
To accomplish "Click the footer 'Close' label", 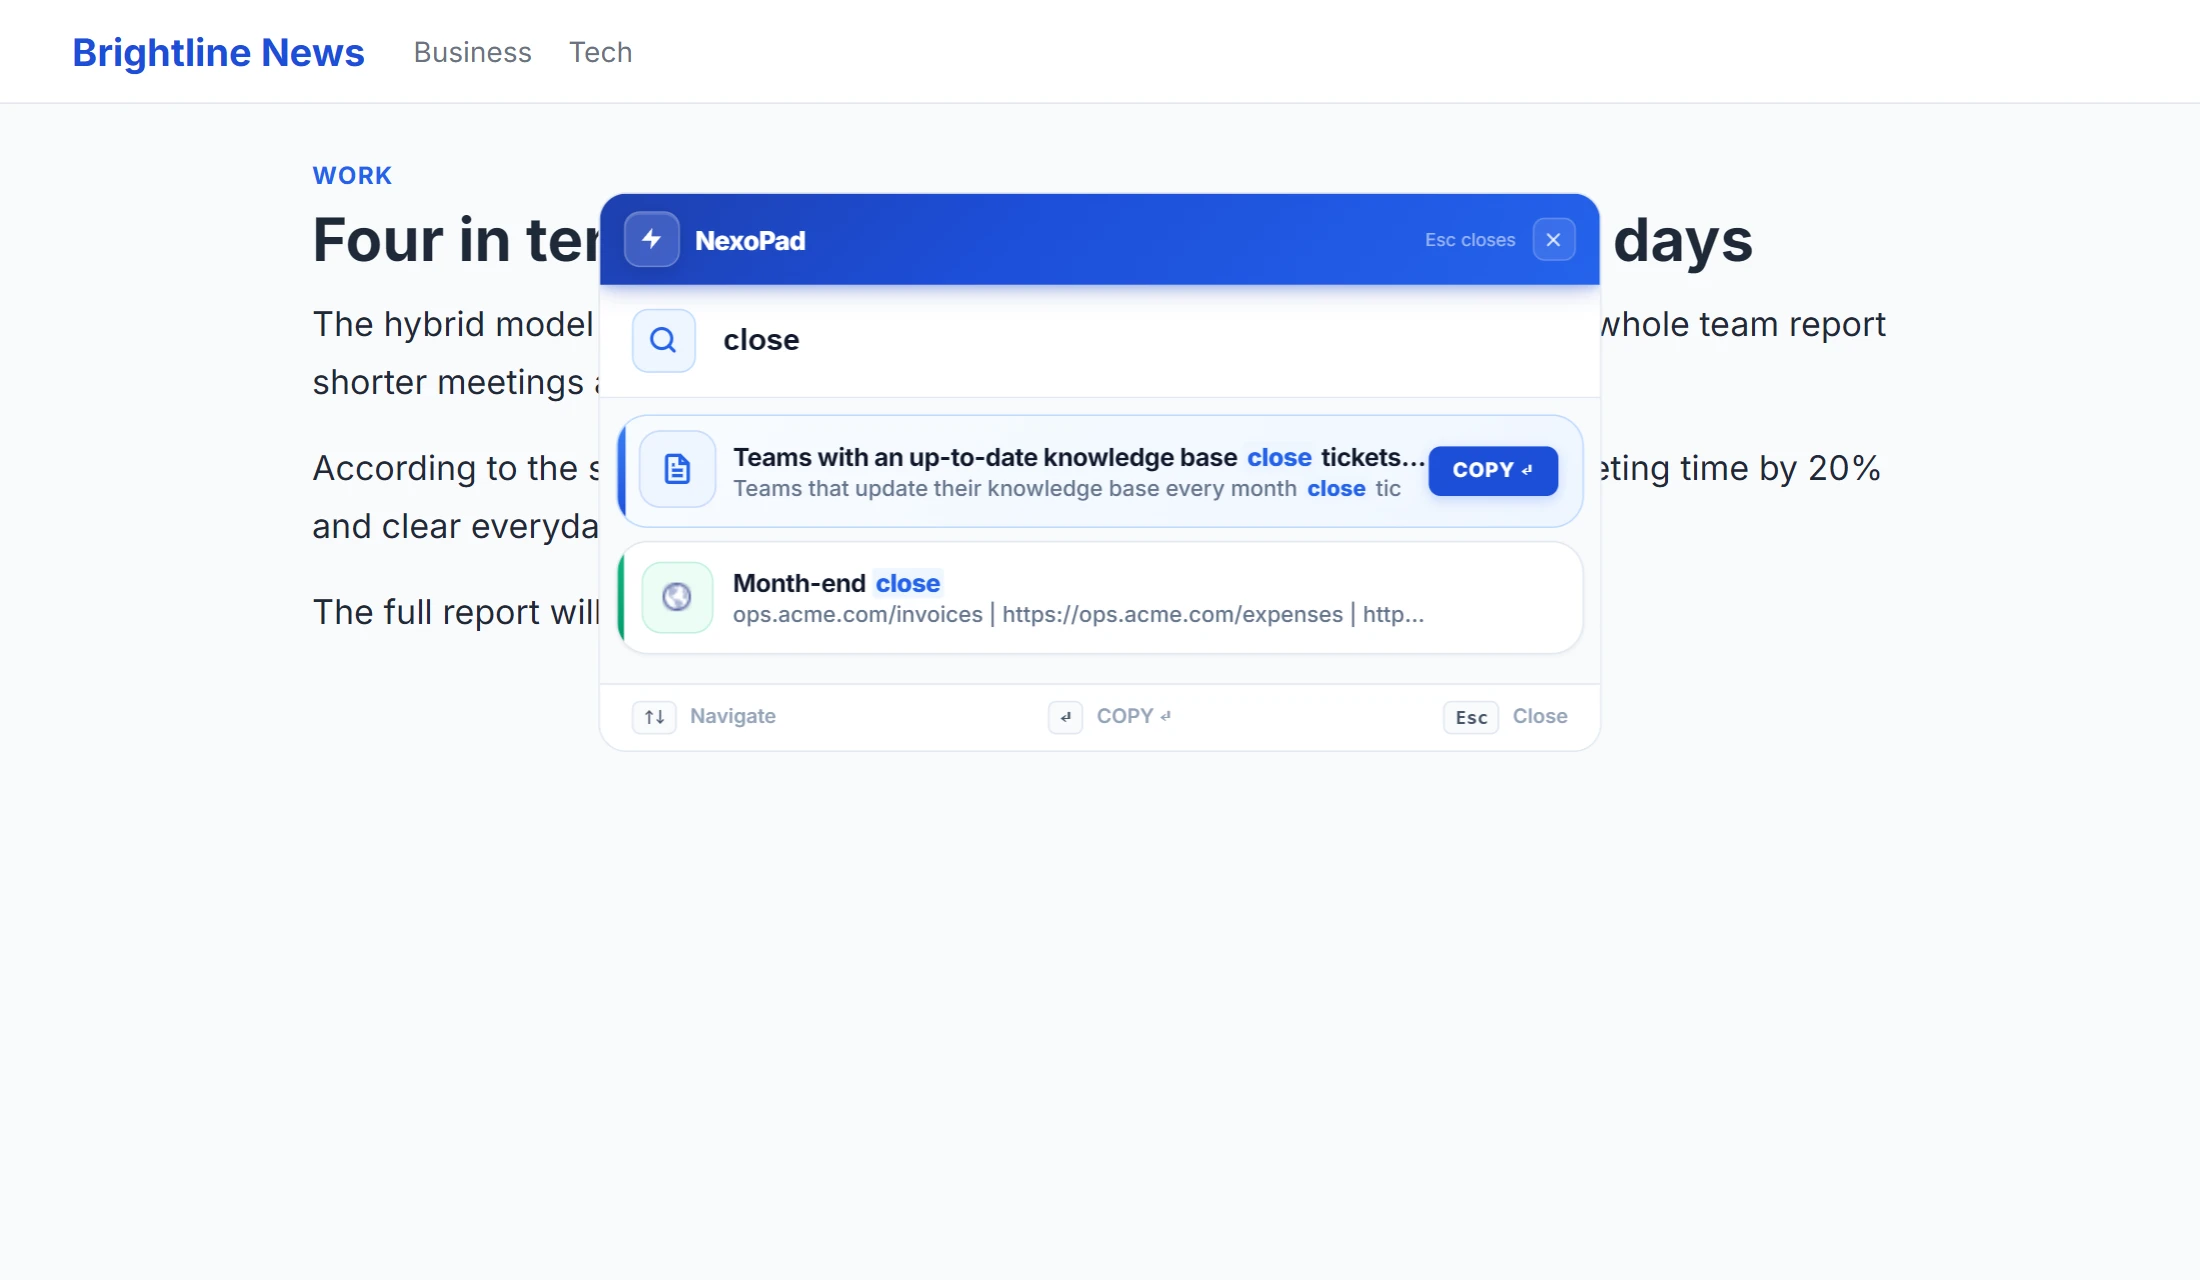I will point(1540,716).
